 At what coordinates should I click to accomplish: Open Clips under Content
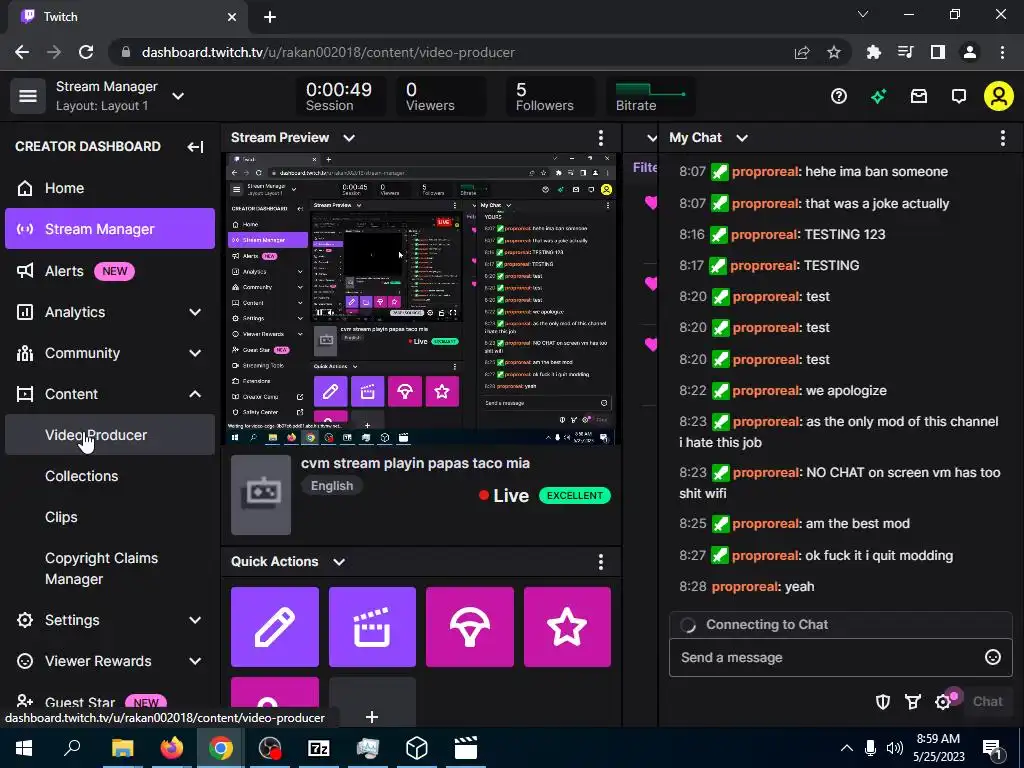coord(110,517)
